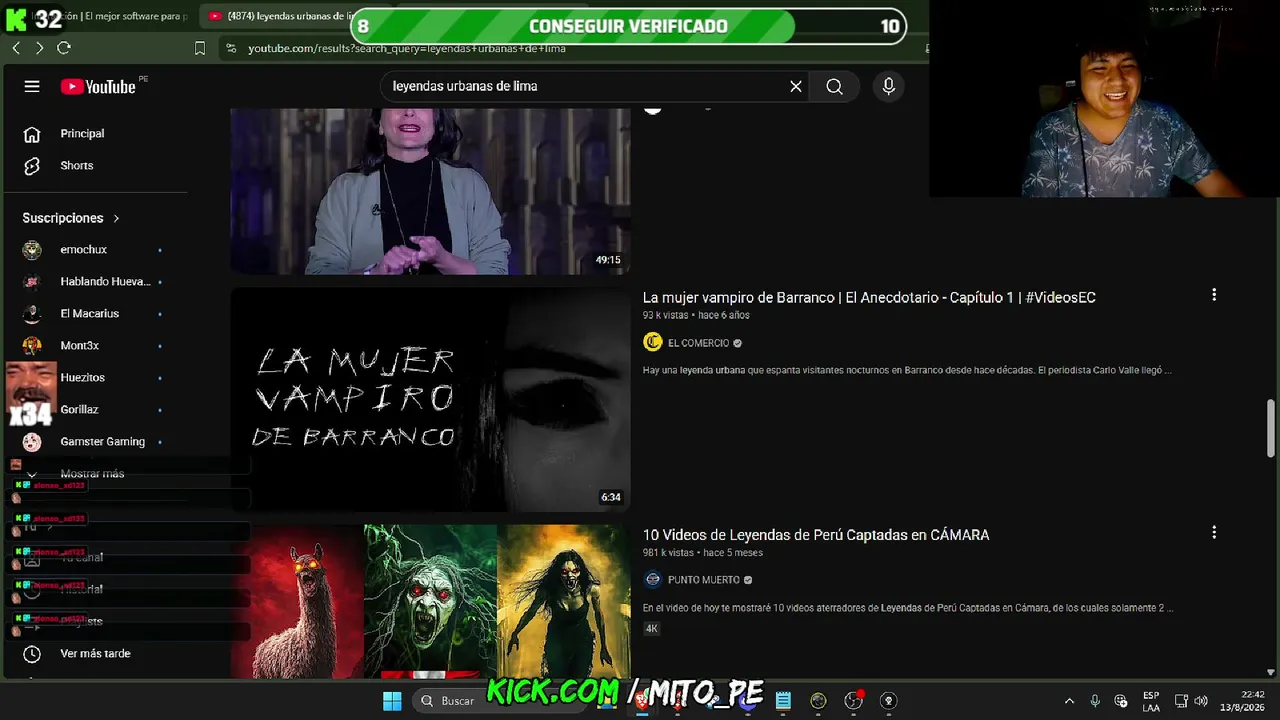
Task: Click the '981 k vistas · hace 5 meses' text
Action: pos(703,553)
